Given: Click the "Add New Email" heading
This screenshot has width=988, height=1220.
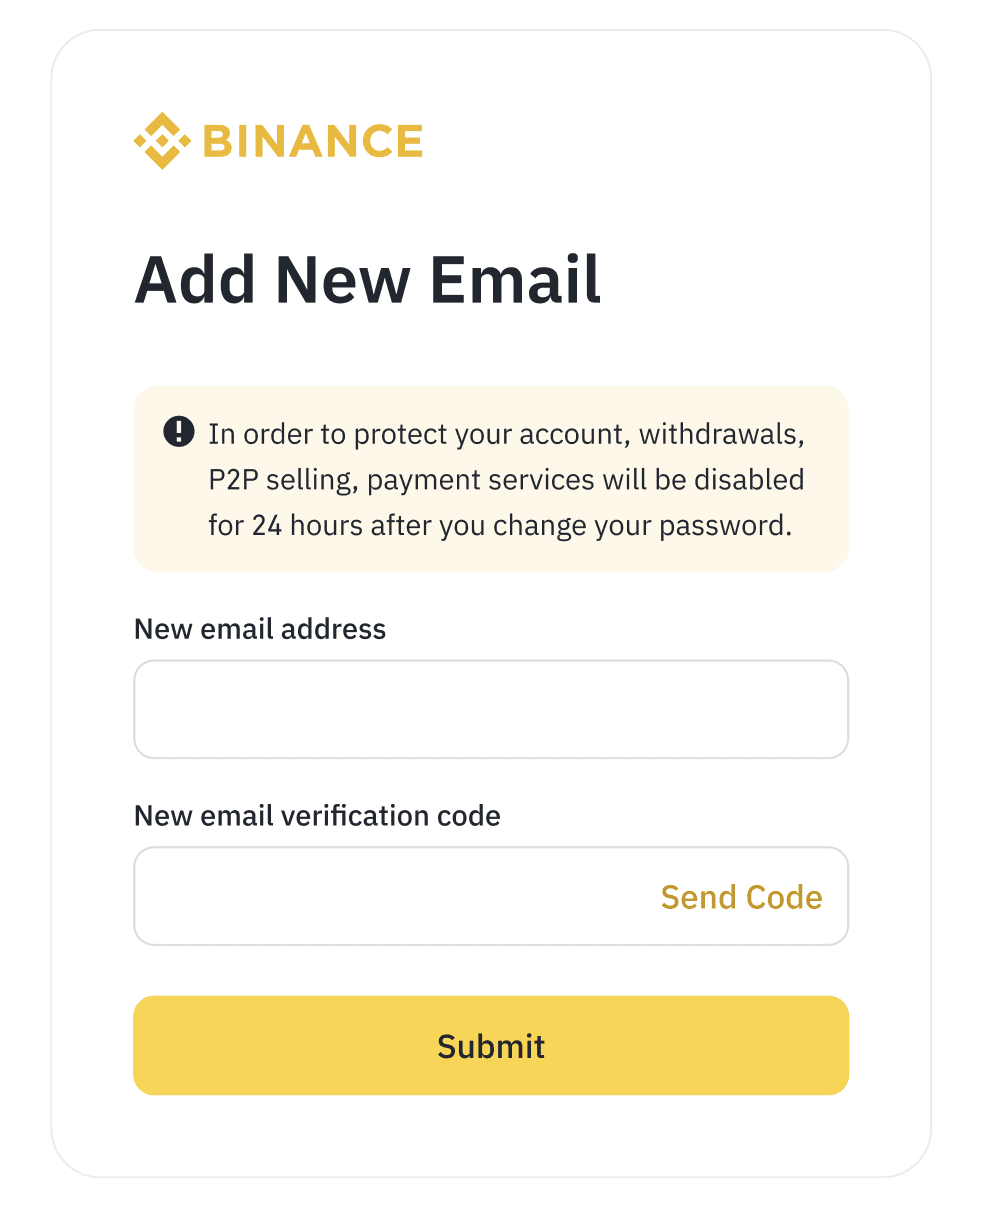Looking at the screenshot, I should 367,279.
